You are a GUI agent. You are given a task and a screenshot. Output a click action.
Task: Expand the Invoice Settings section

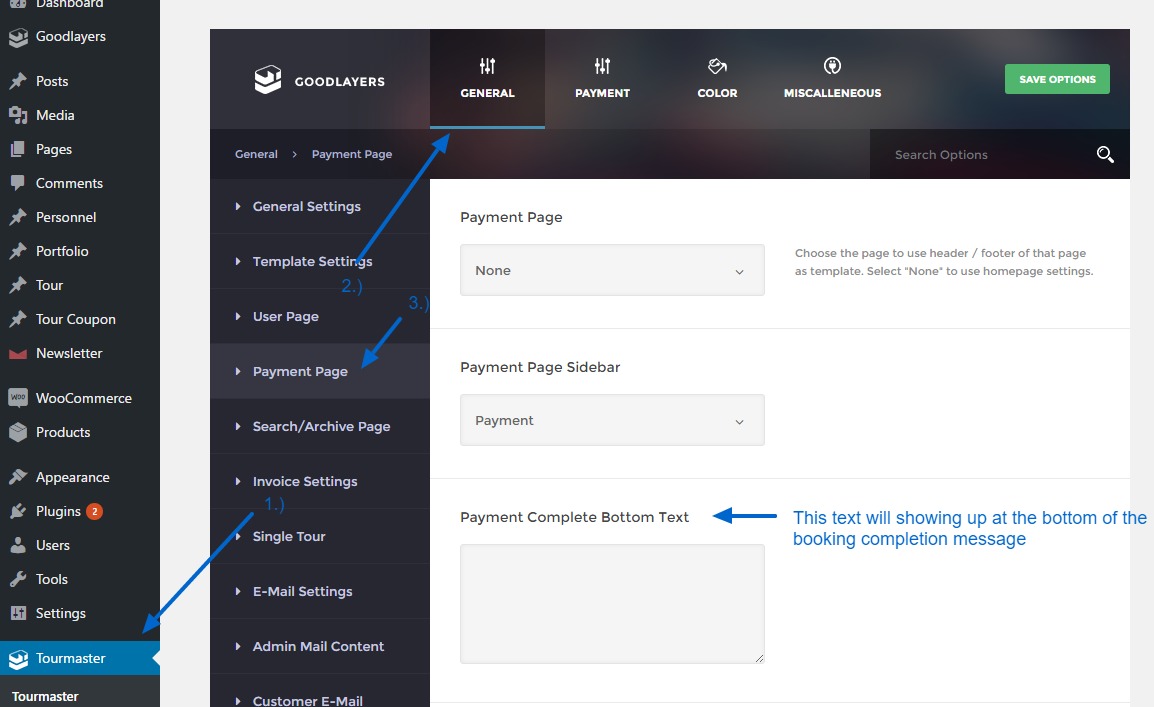click(305, 481)
